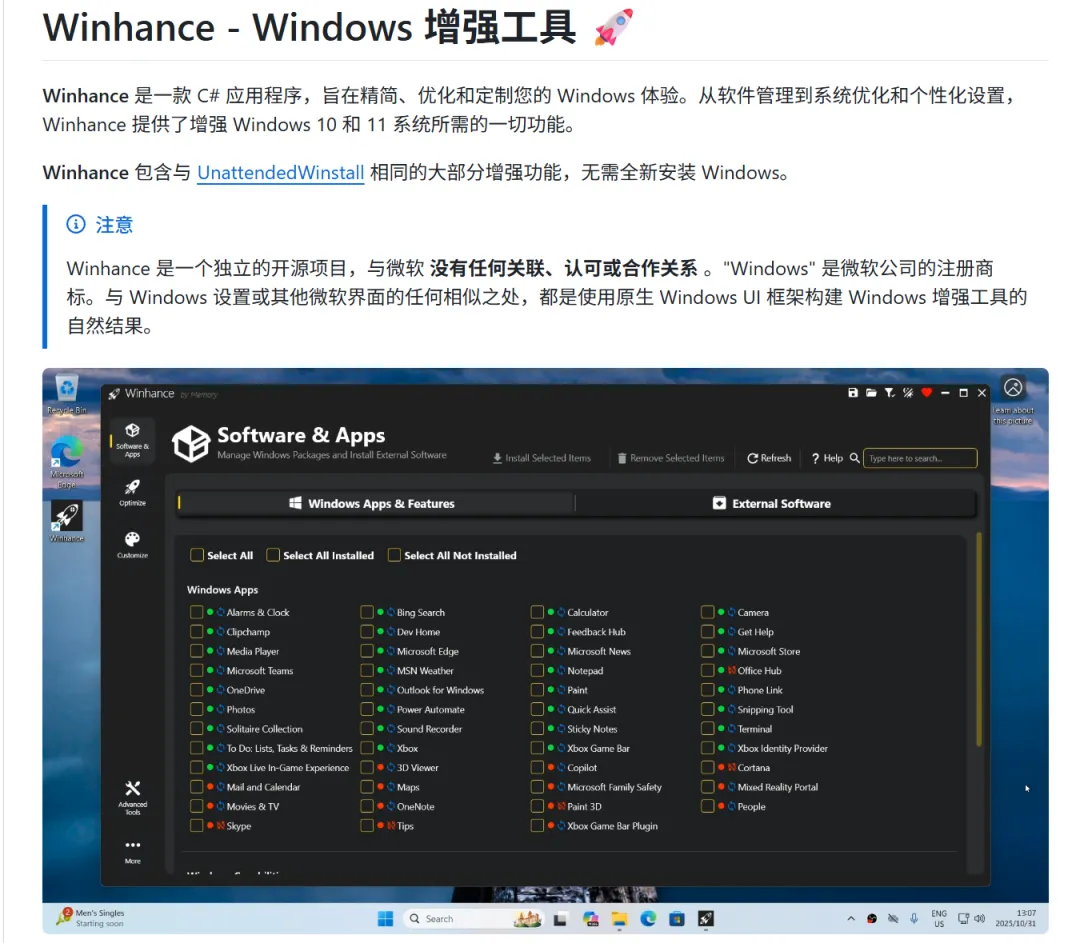
Task: Click the volume speaker icon in tray
Action: coord(979,918)
